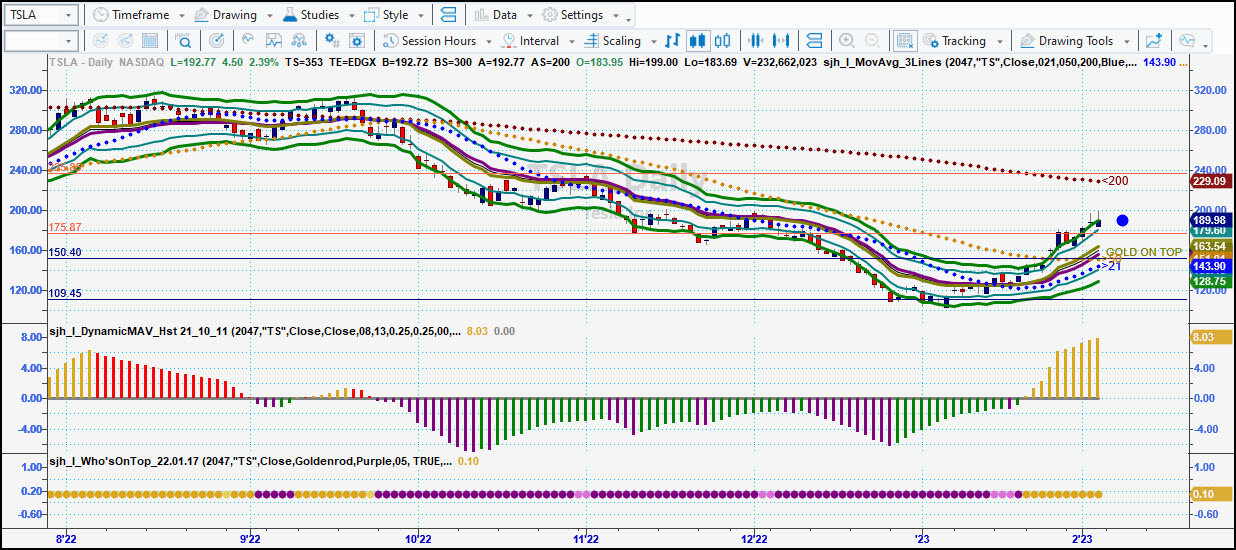Click the zoom out magnifier
This screenshot has height=550, width=1236.
click(x=873, y=41)
